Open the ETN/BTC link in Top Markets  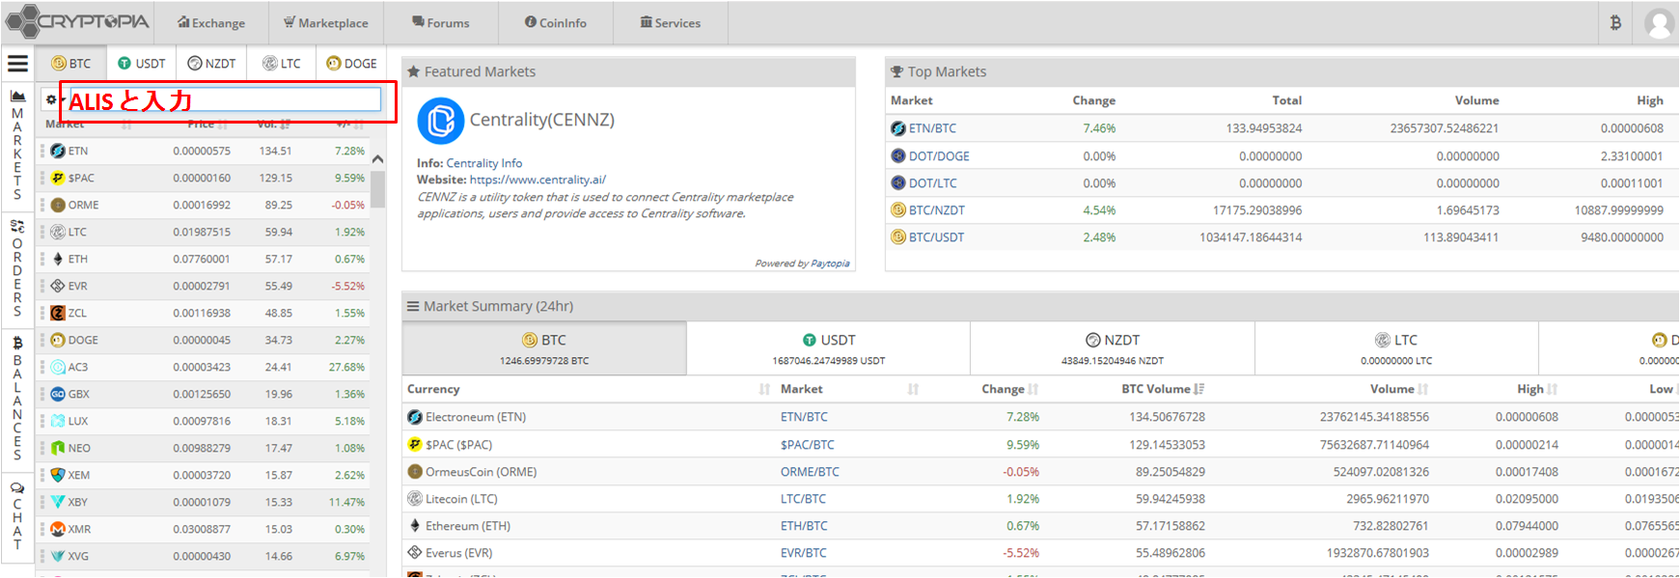point(931,128)
